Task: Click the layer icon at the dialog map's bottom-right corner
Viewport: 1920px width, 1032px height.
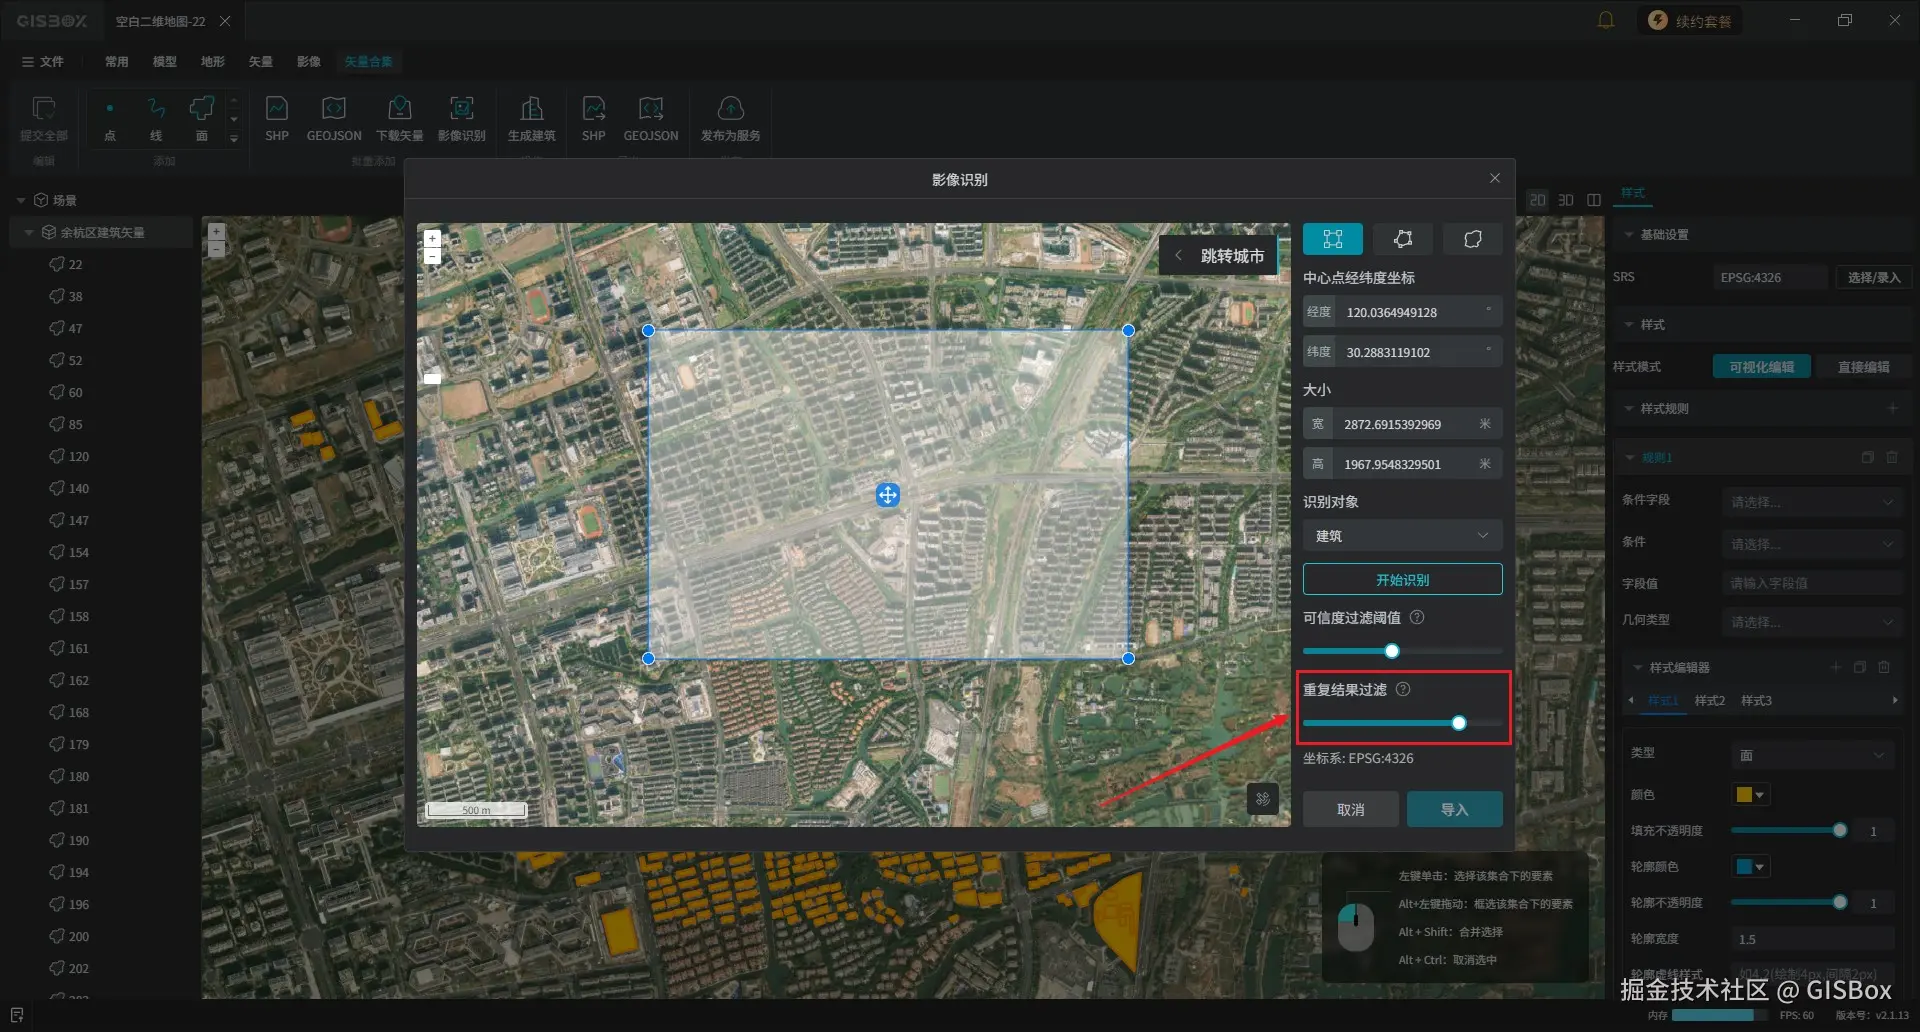Action: (1263, 799)
